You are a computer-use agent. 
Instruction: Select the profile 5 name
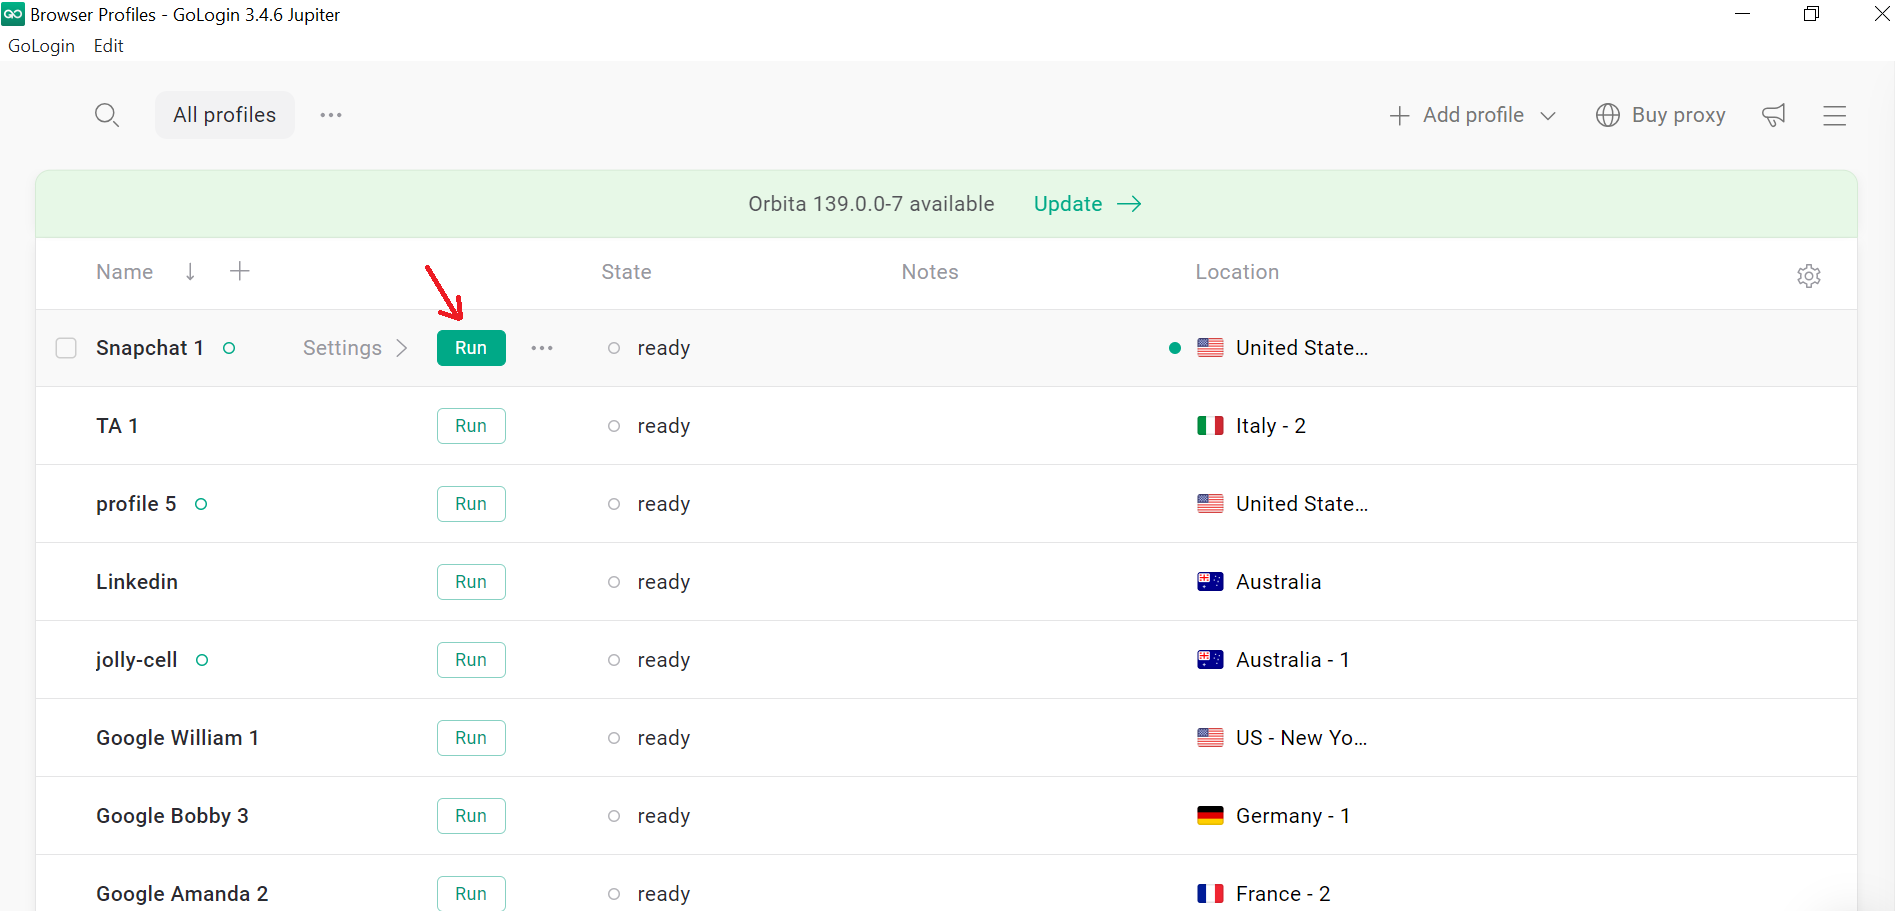pyautogui.click(x=136, y=504)
